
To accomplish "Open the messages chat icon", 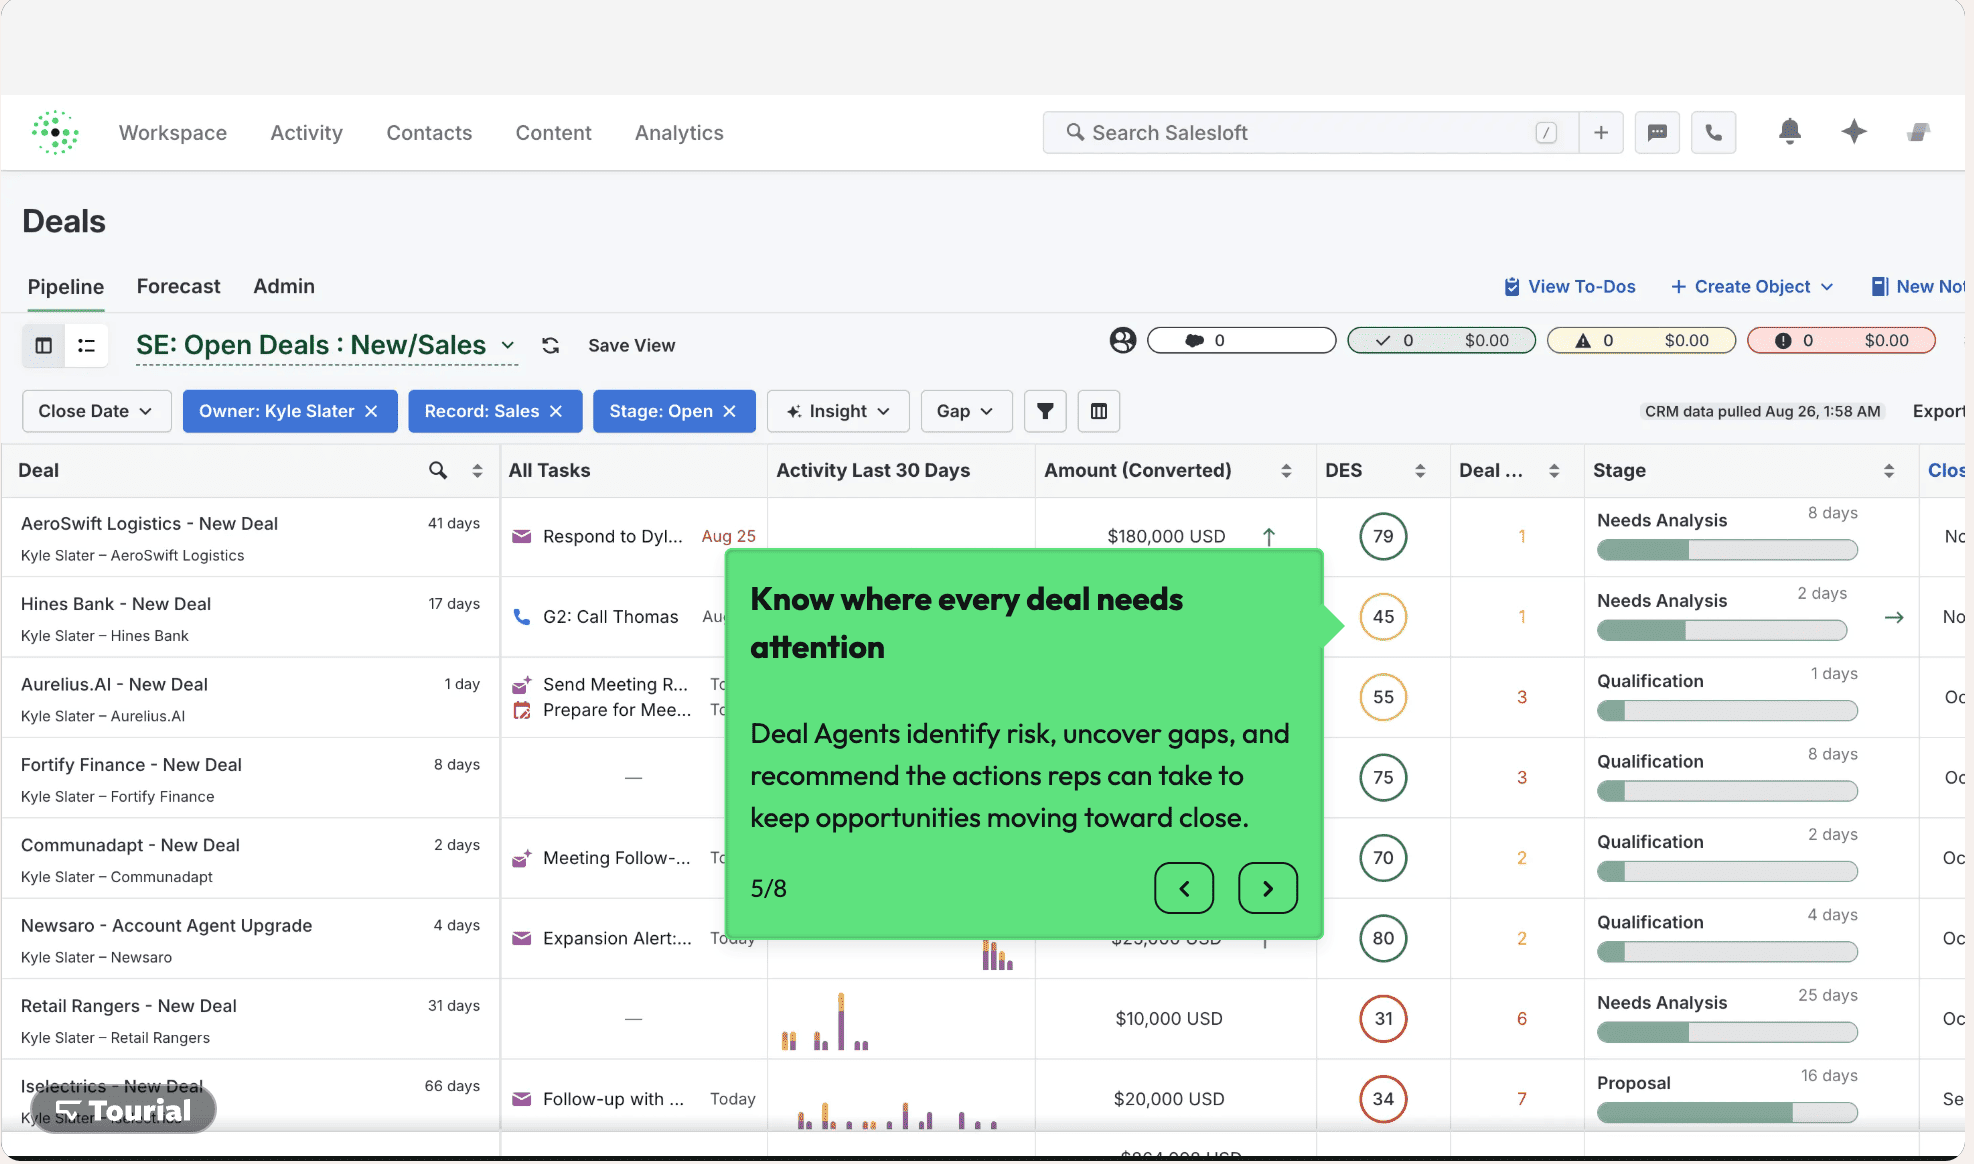I will coord(1657,132).
